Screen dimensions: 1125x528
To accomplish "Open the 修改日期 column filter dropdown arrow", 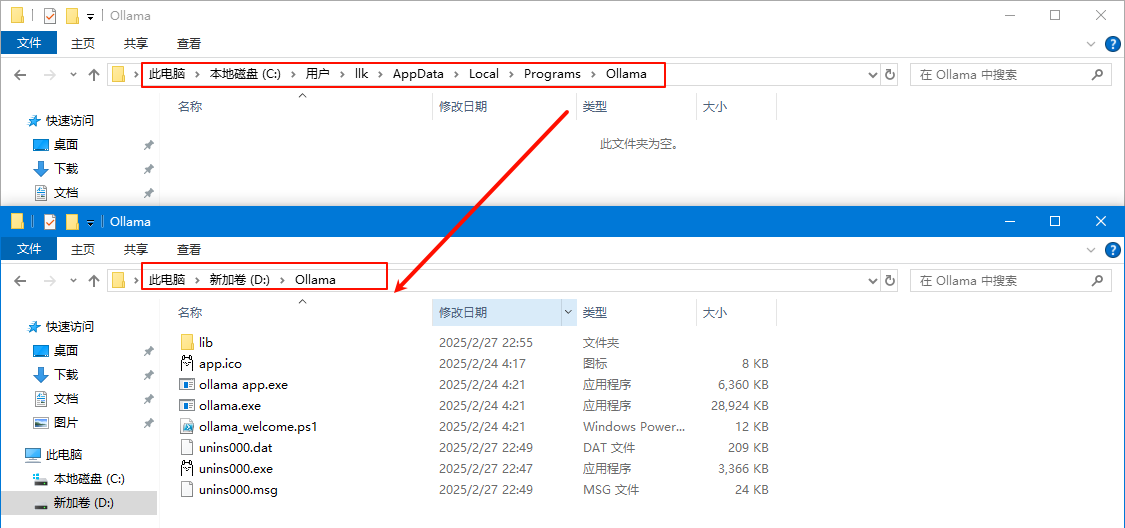I will [x=569, y=312].
